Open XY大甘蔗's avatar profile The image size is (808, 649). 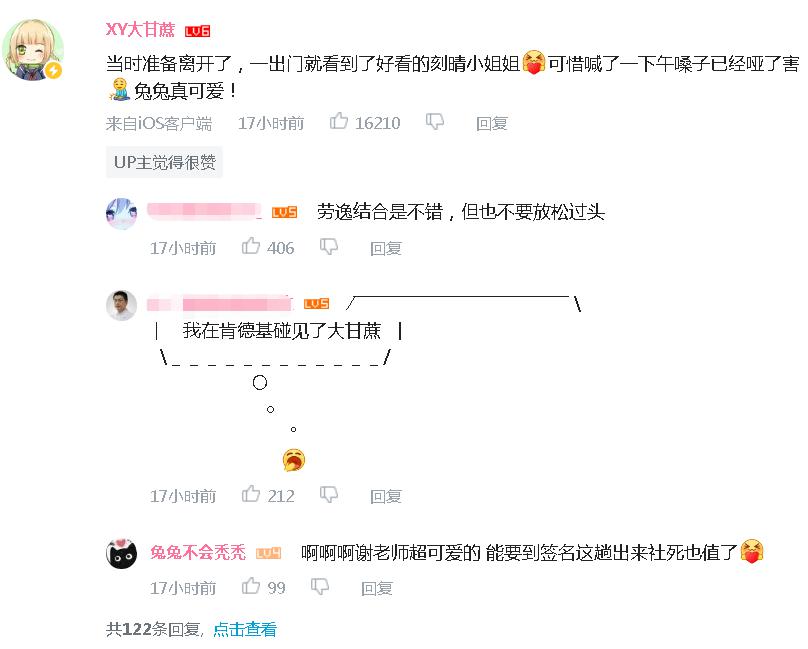tap(32, 50)
